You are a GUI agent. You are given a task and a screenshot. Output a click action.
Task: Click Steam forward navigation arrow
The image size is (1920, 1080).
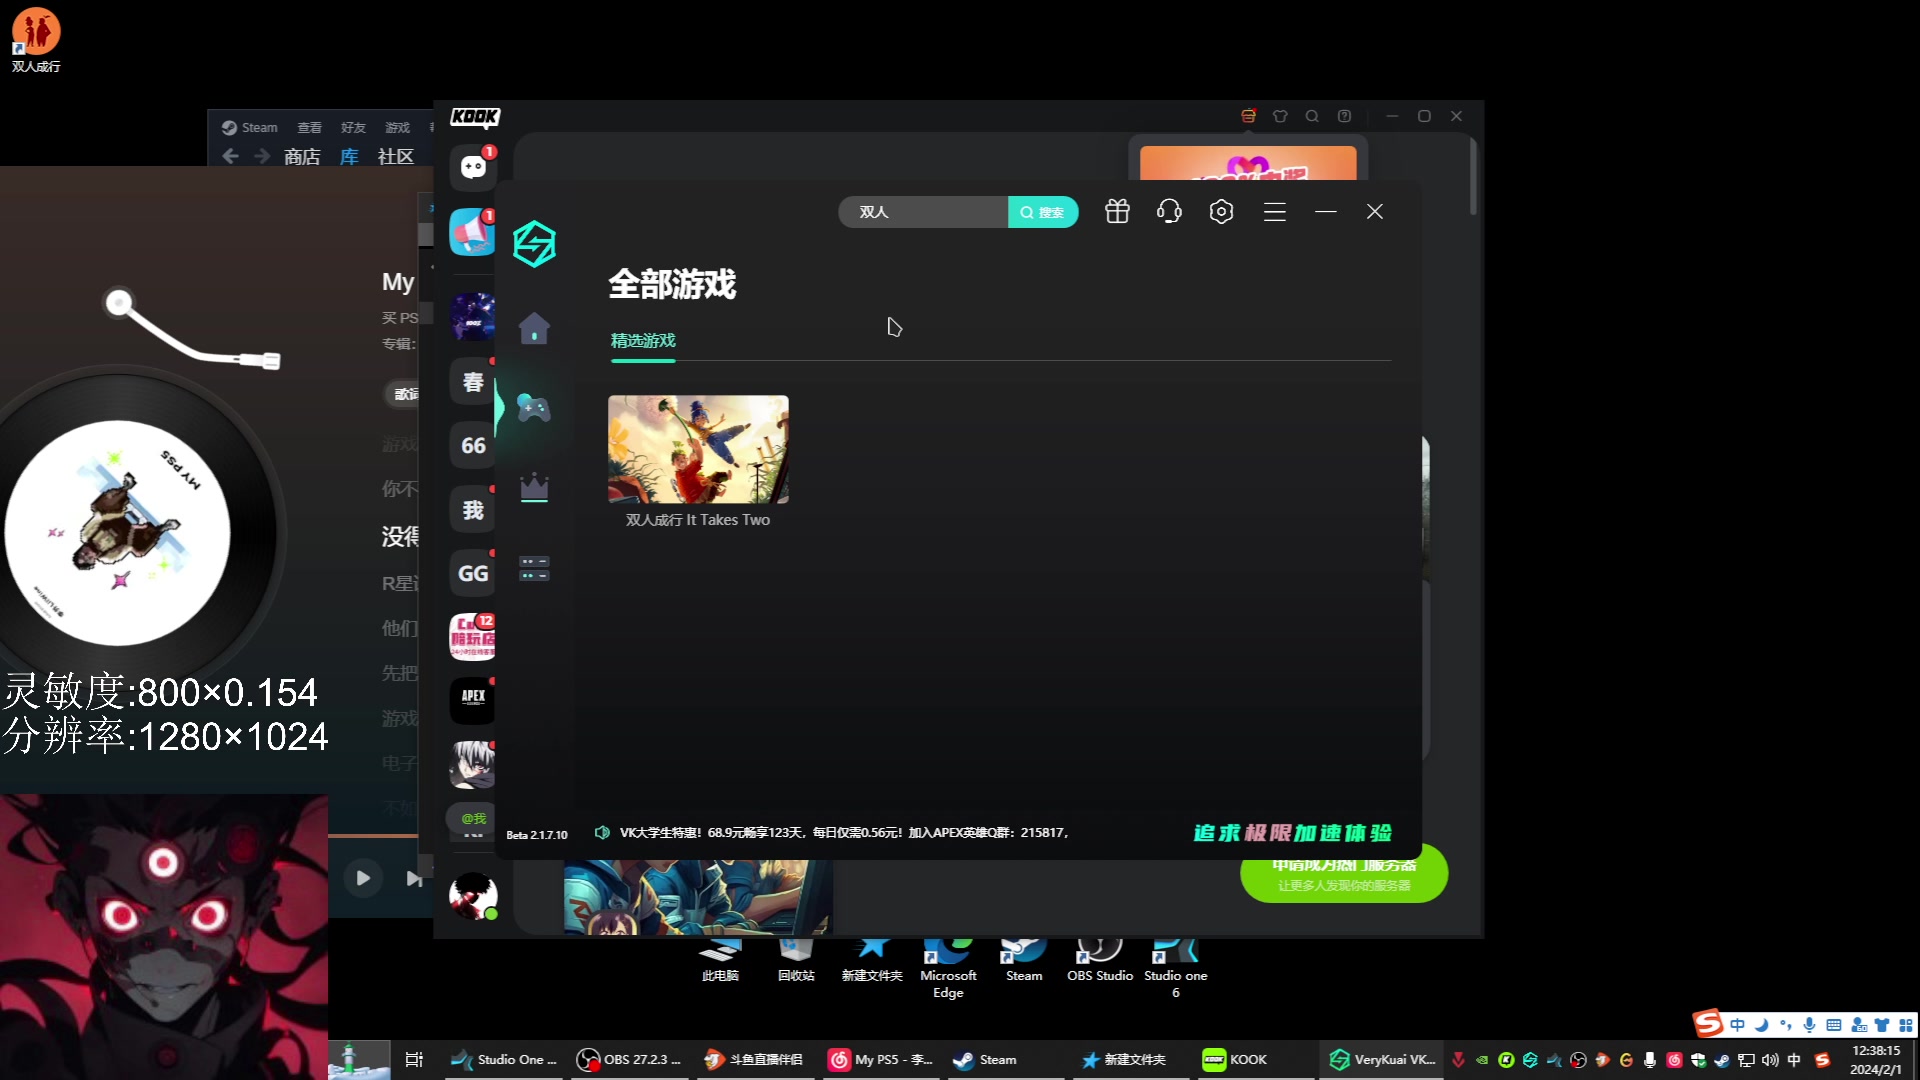[262, 156]
